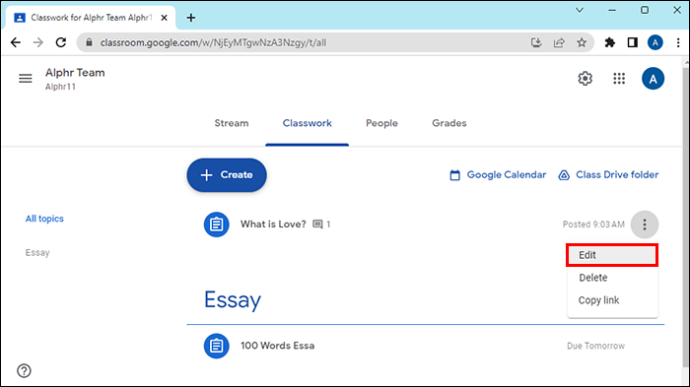Click the Classroom account avatar
The width and height of the screenshot is (690, 387).
tap(653, 79)
